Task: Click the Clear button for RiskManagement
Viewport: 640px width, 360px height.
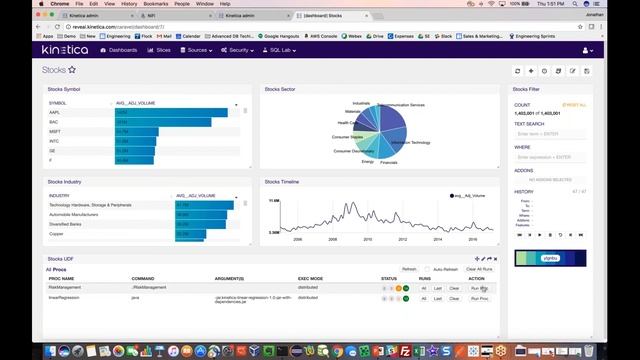Action: click(x=454, y=288)
